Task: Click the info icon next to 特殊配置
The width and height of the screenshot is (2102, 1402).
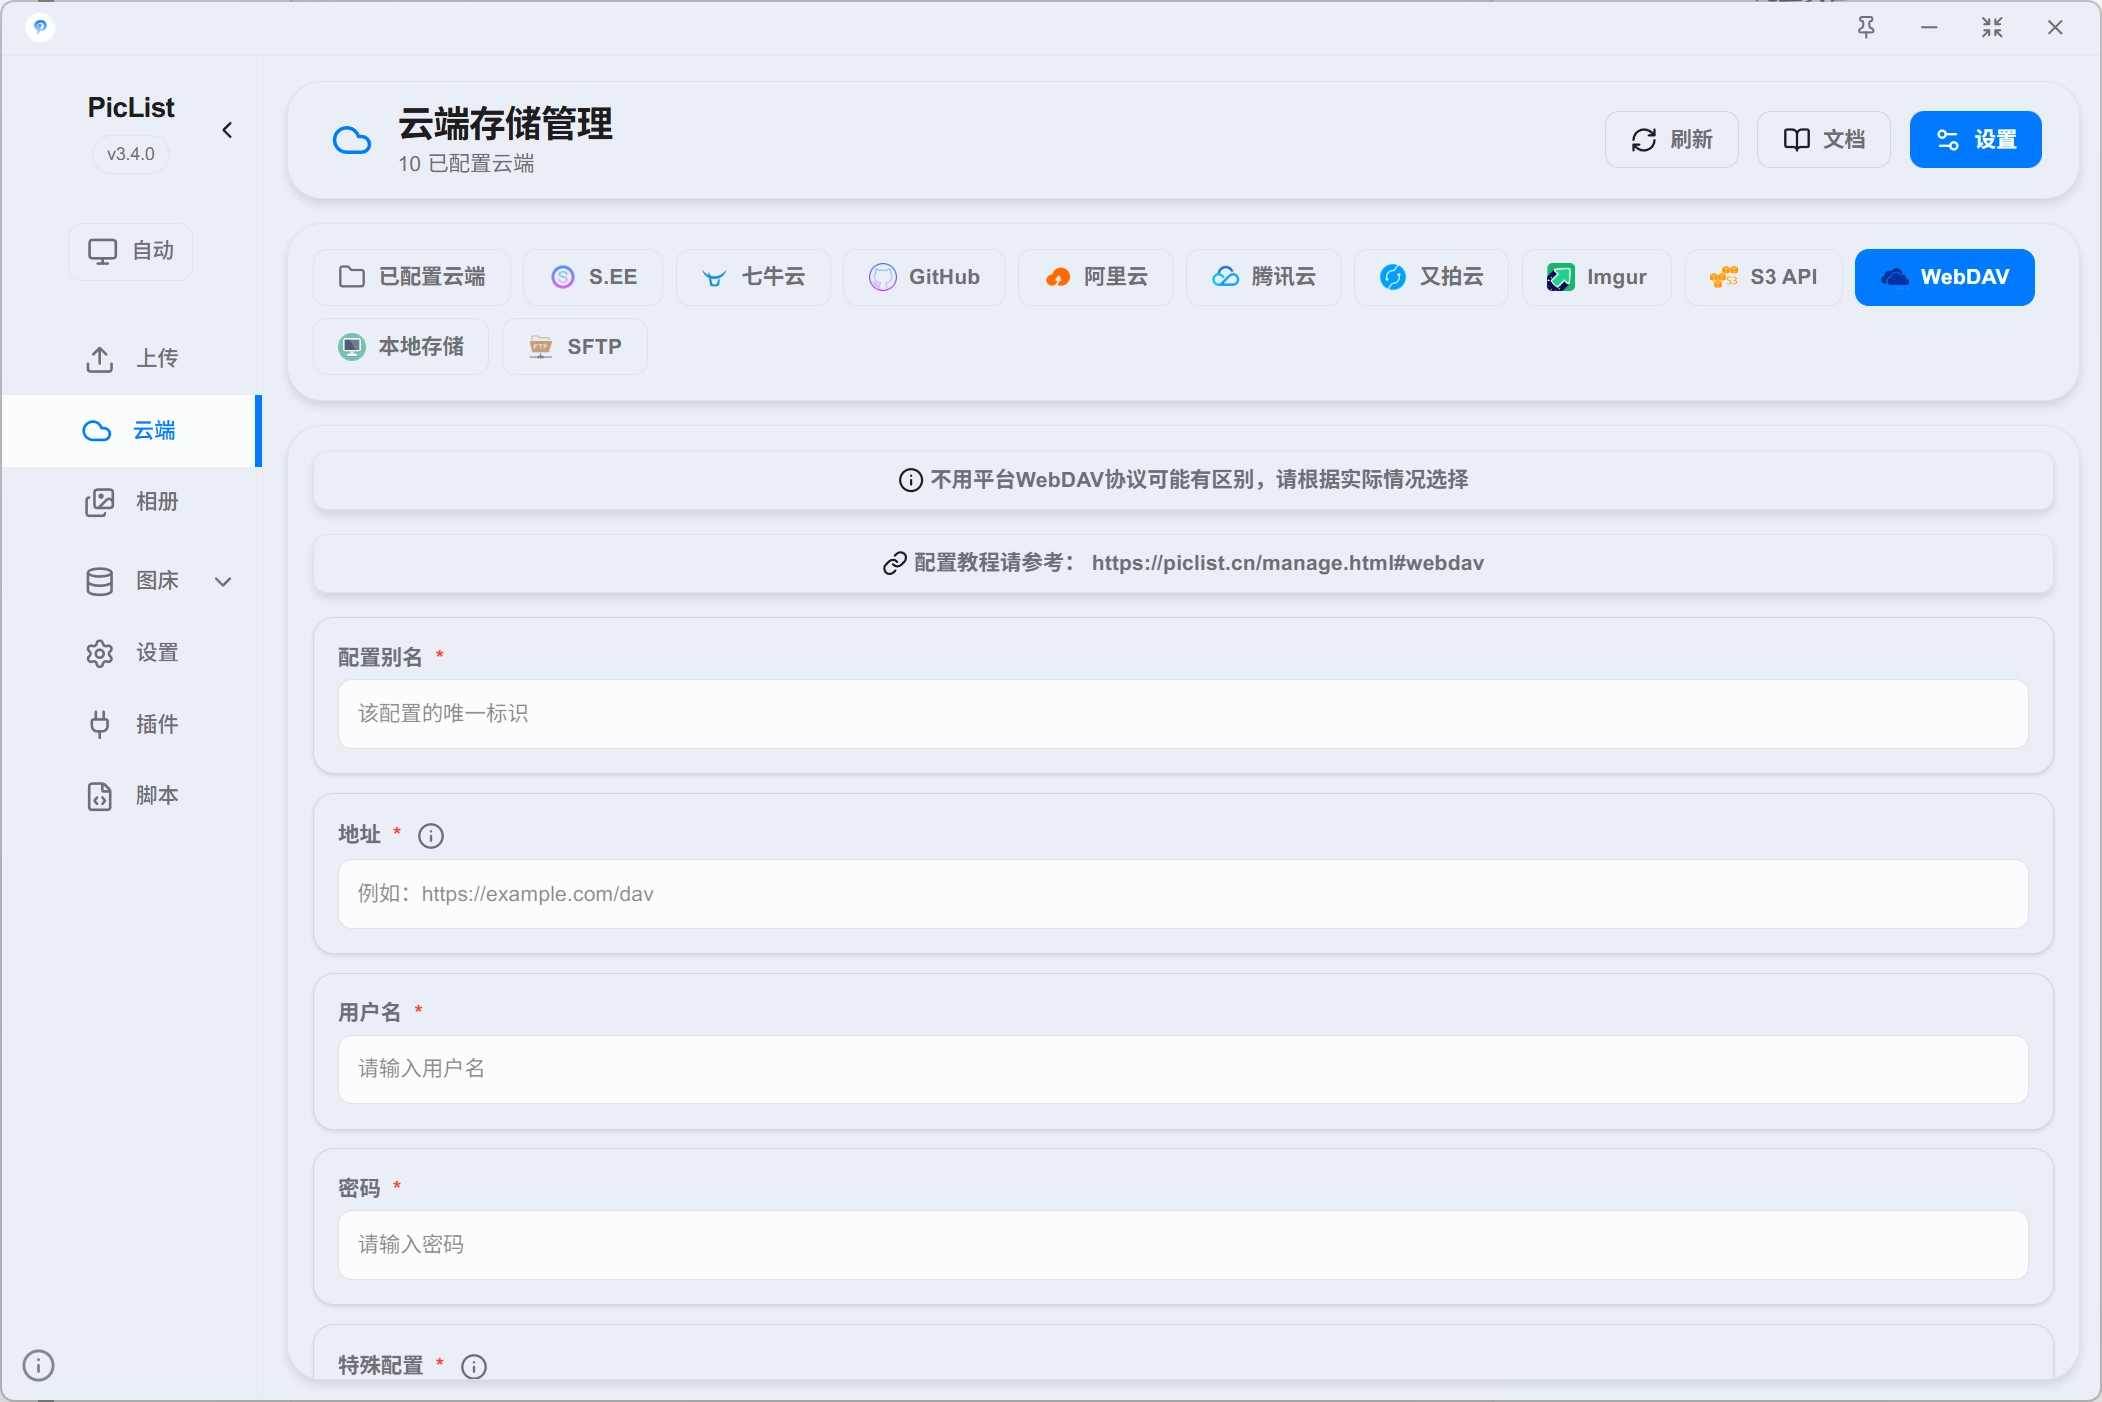Action: (474, 1366)
